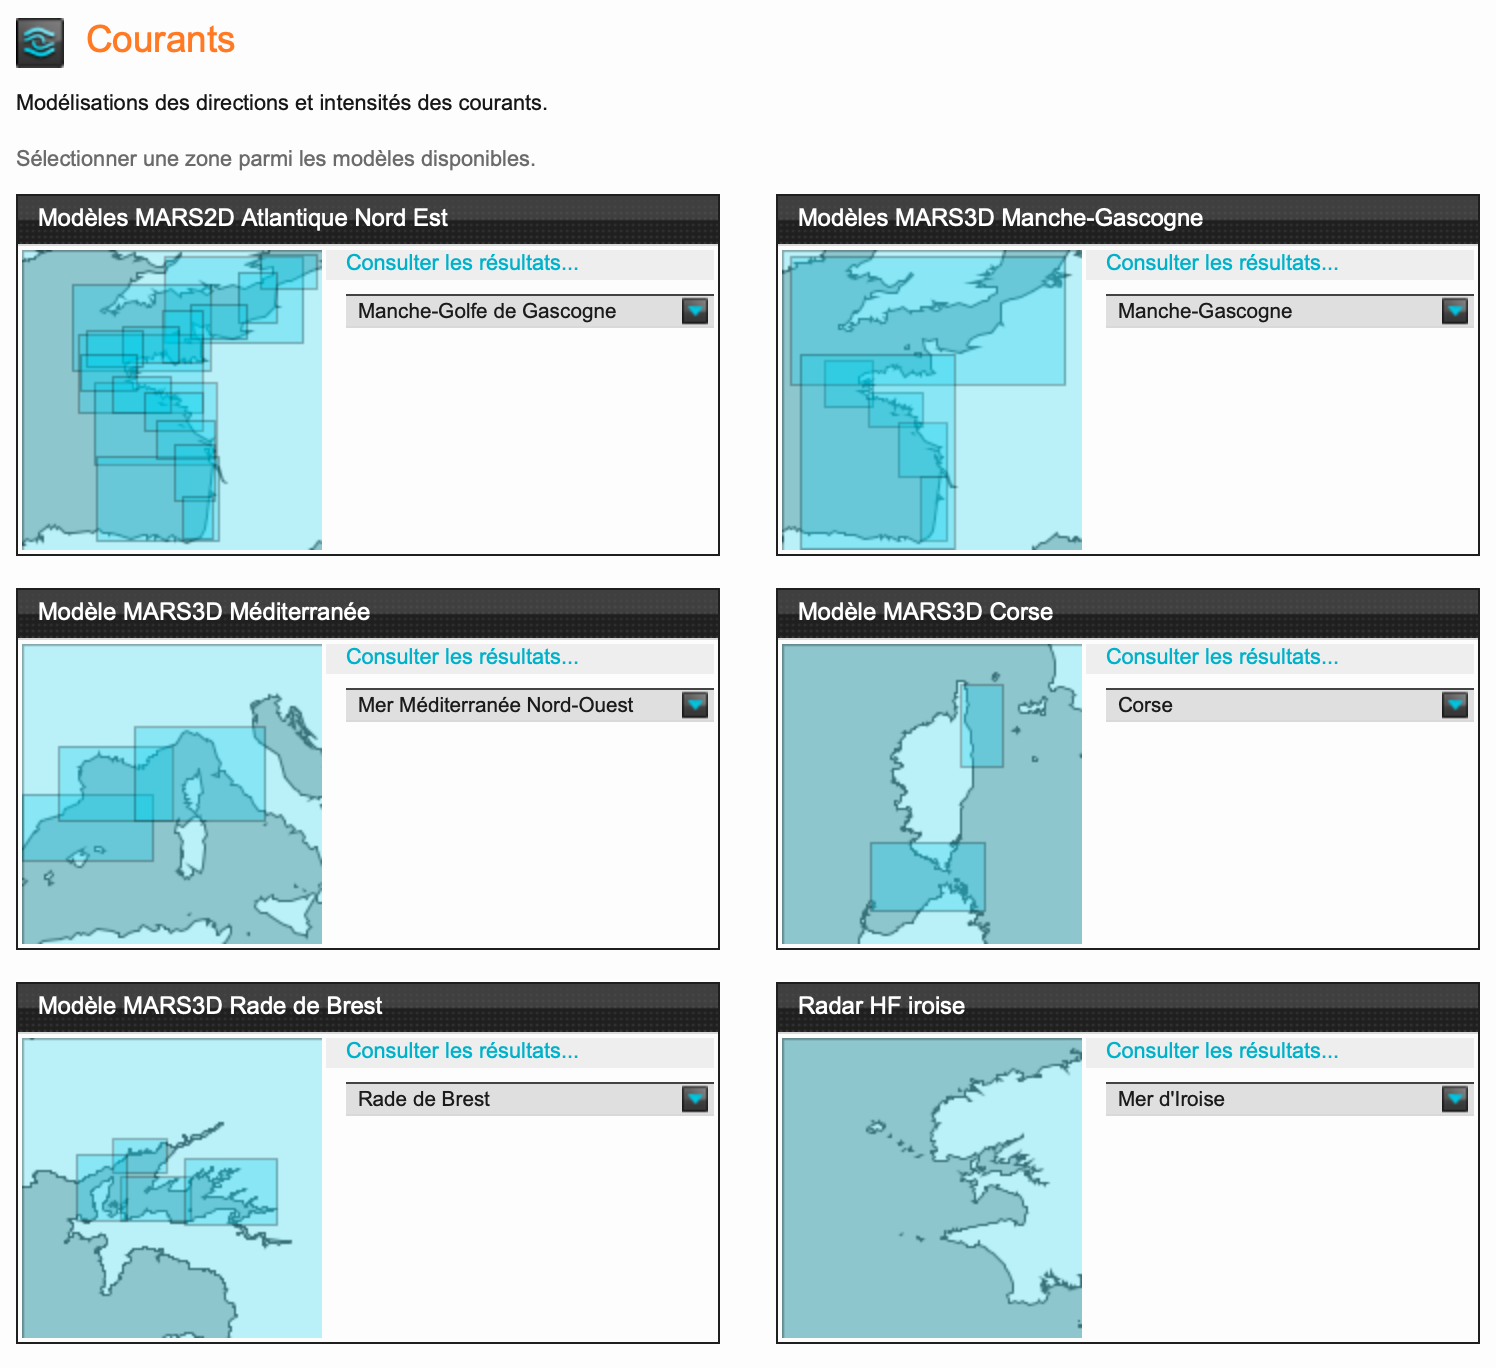Expand the Manche-Golfe de Gascogne dropdown

pos(529,311)
